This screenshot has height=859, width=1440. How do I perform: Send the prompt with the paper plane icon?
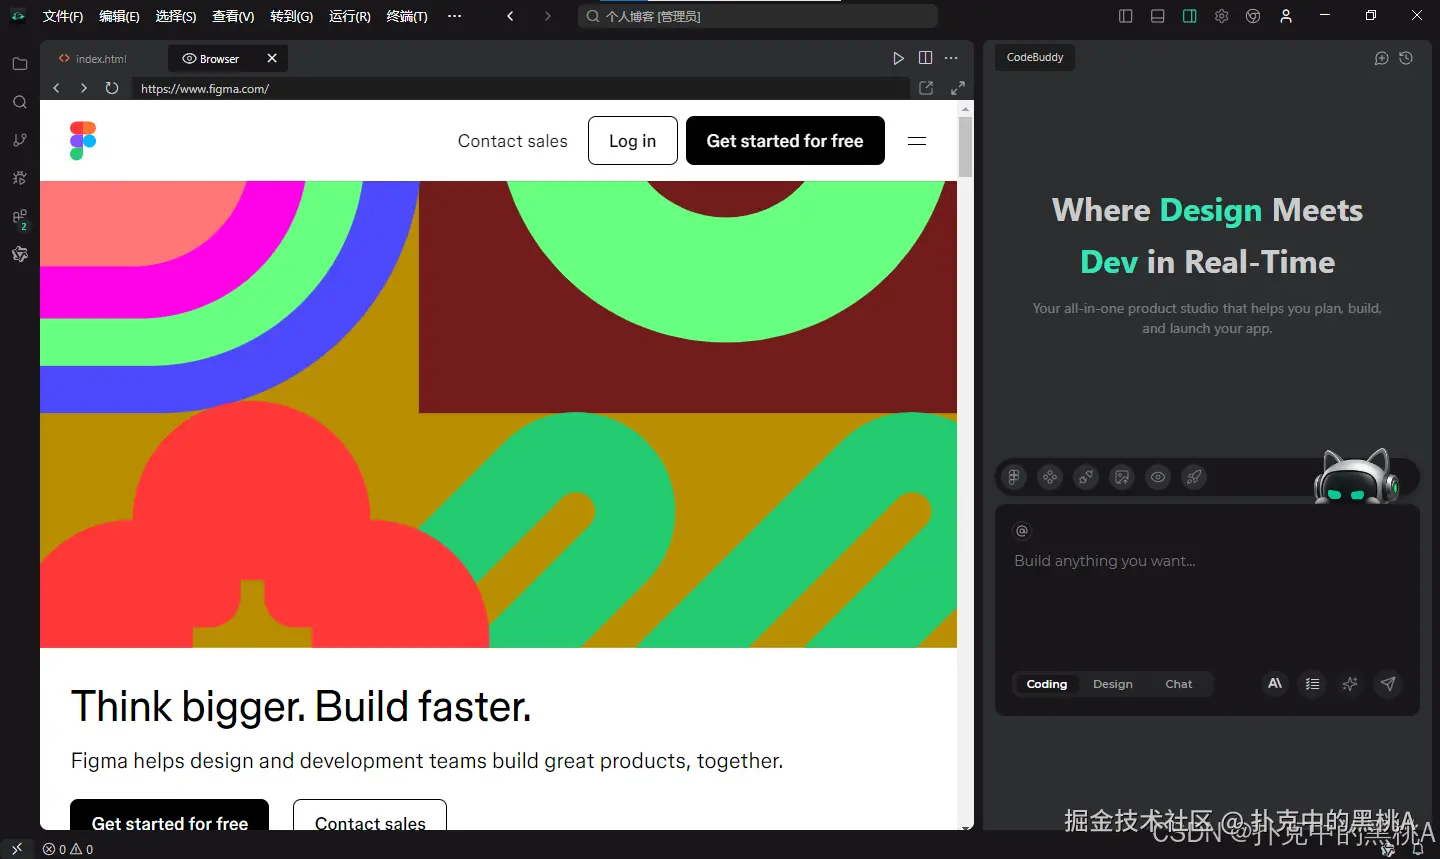(1388, 684)
